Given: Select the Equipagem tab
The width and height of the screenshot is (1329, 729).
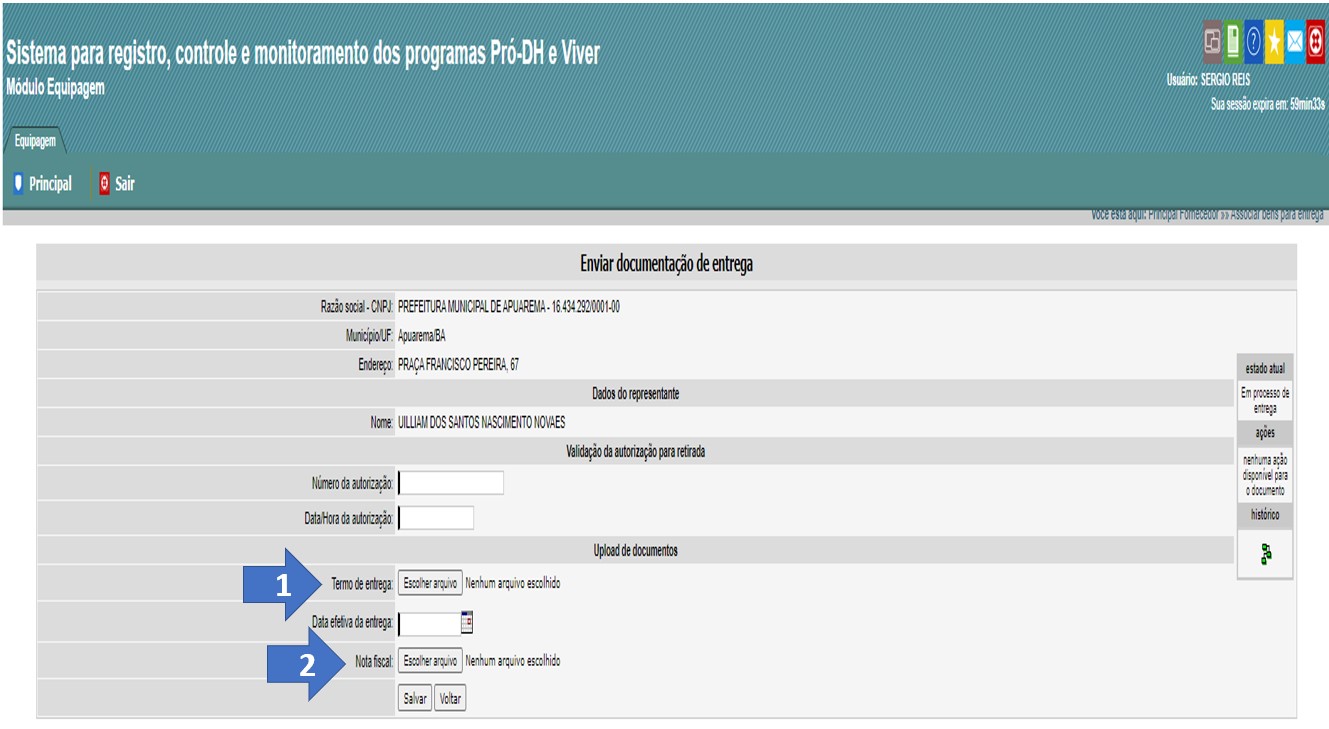Looking at the screenshot, I should coord(35,142).
